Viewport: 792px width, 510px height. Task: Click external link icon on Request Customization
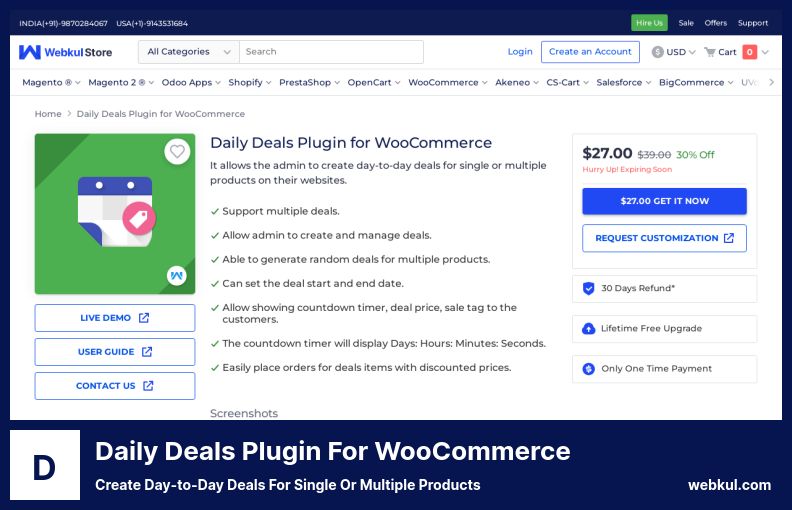(x=729, y=238)
